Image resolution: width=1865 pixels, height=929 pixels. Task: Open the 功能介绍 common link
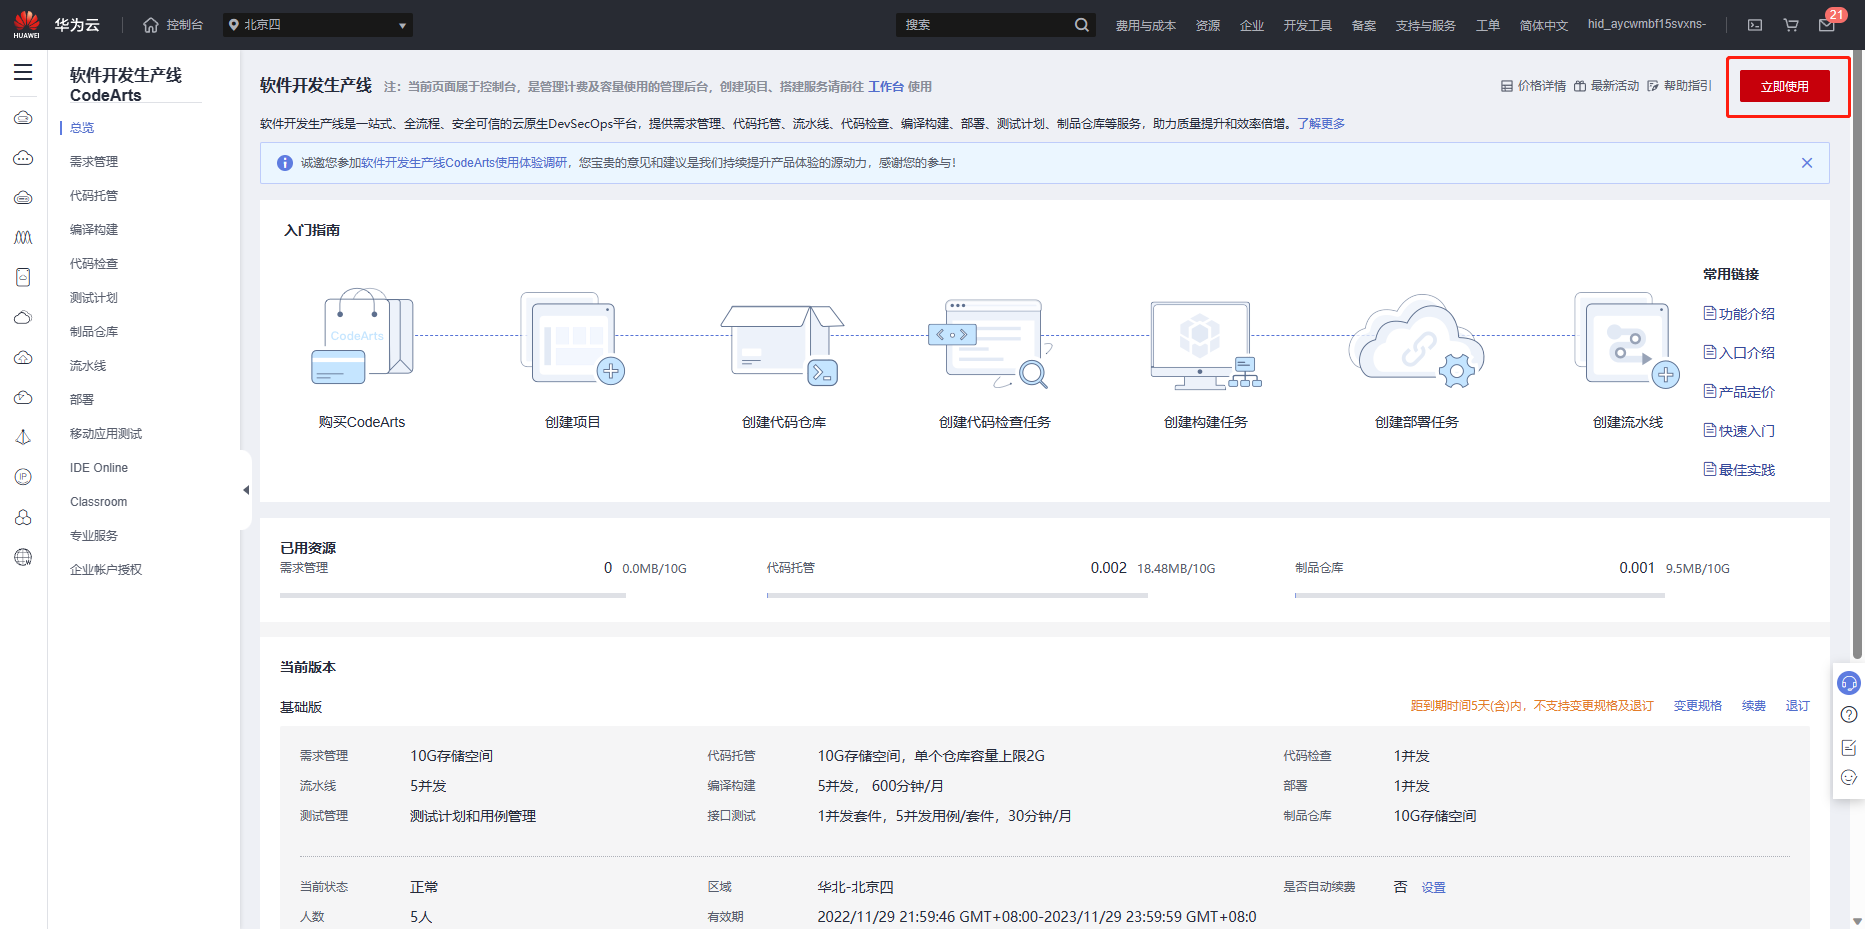click(x=1739, y=314)
